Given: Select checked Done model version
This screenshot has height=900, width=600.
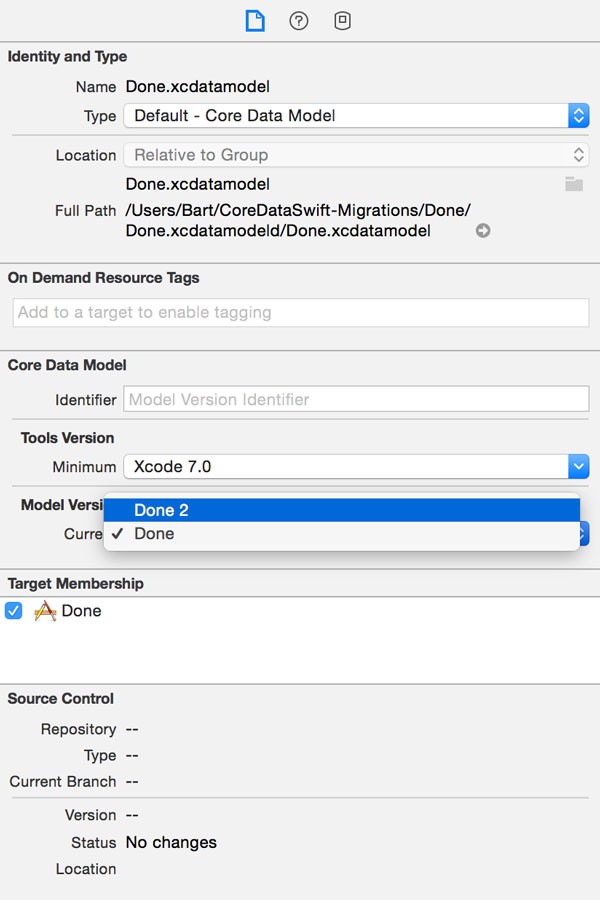Looking at the screenshot, I should point(342,534).
